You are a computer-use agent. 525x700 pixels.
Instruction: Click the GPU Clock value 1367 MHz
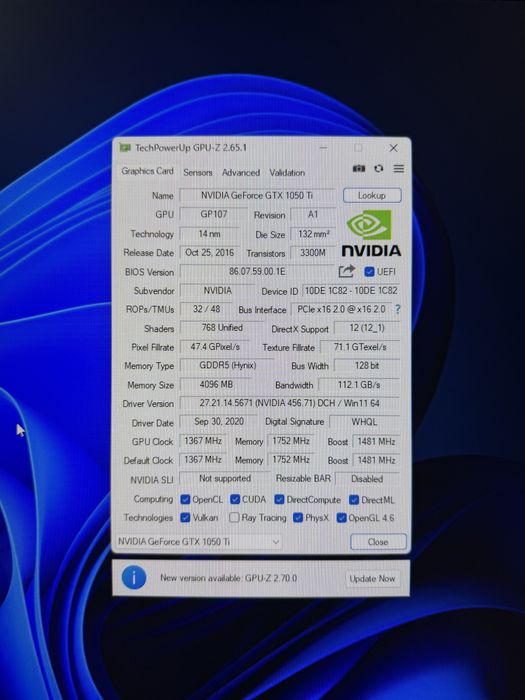(203, 441)
